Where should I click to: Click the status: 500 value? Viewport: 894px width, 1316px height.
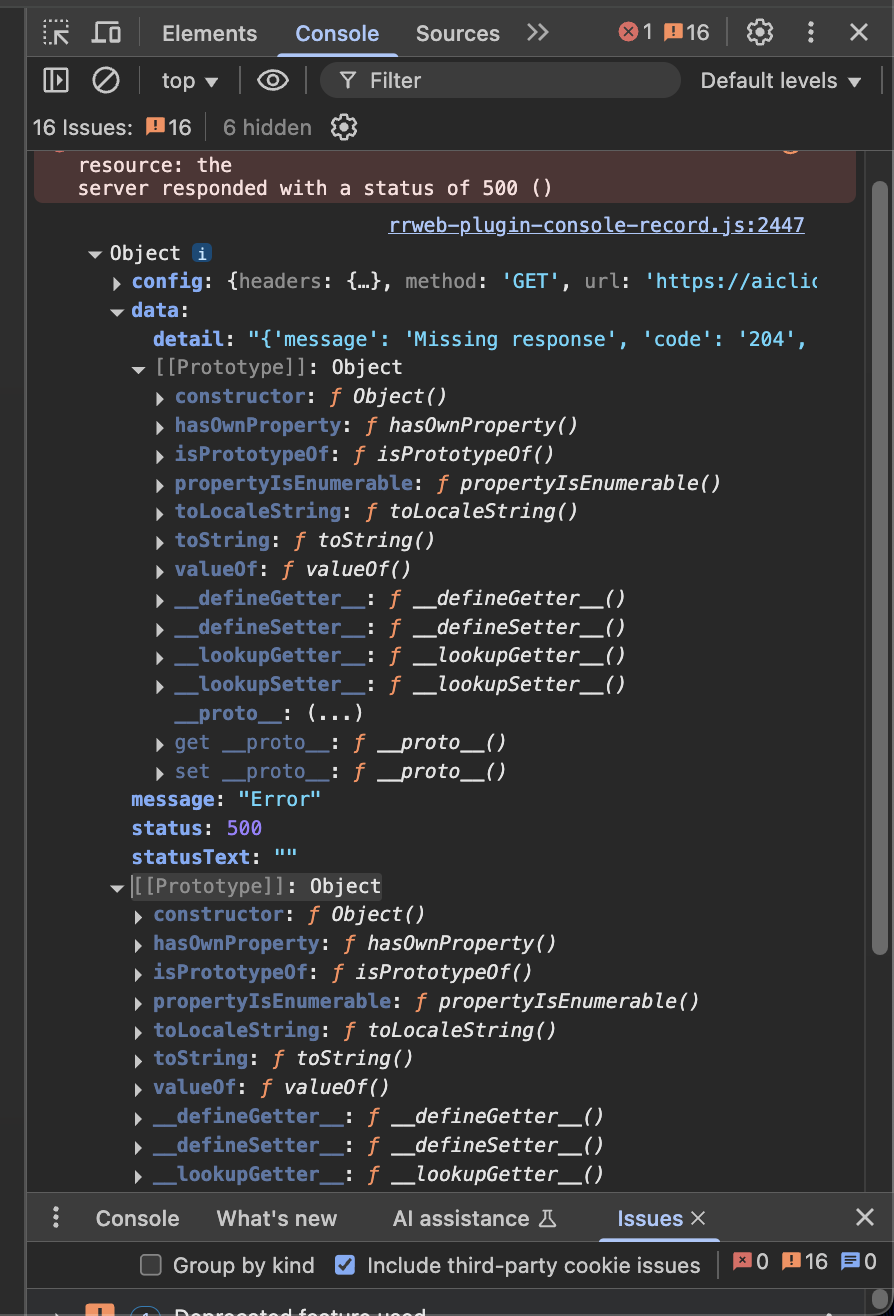244,828
